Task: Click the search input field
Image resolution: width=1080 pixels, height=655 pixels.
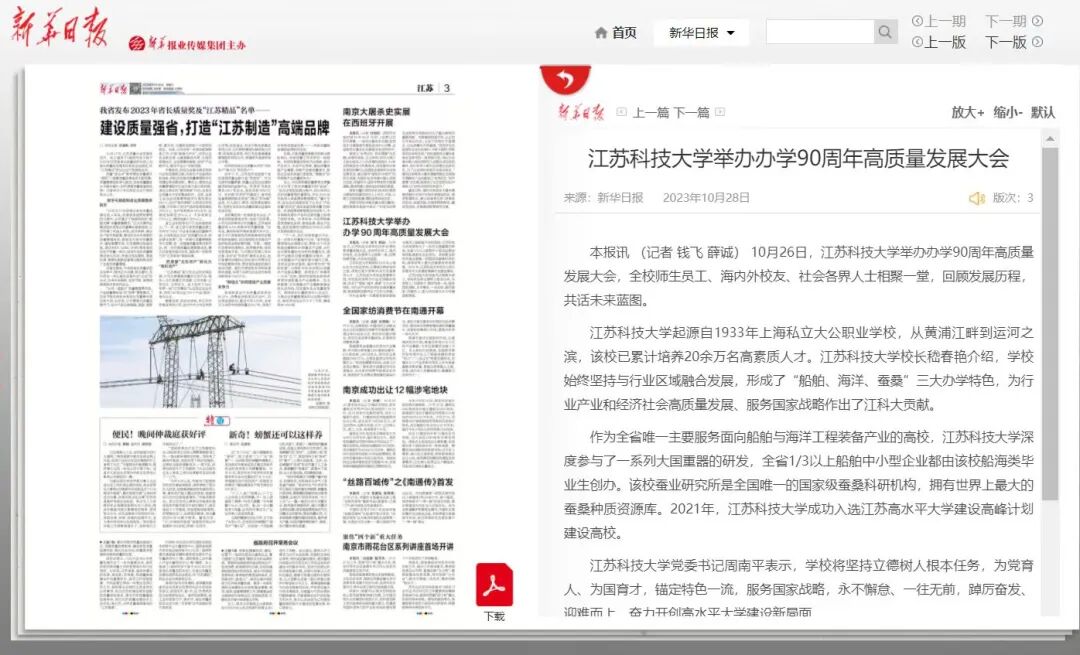Action: coord(820,31)
